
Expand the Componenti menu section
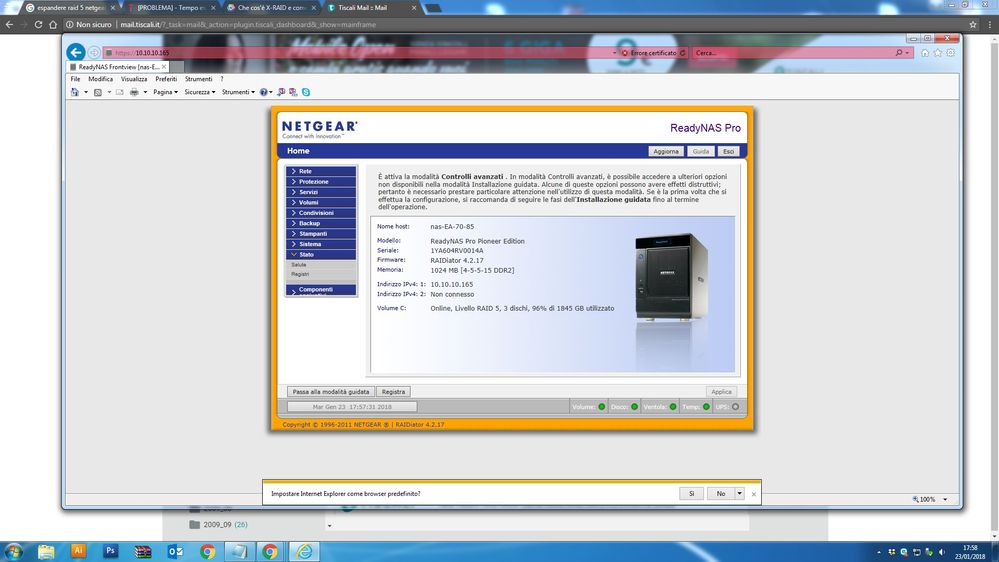pos(321,290)
